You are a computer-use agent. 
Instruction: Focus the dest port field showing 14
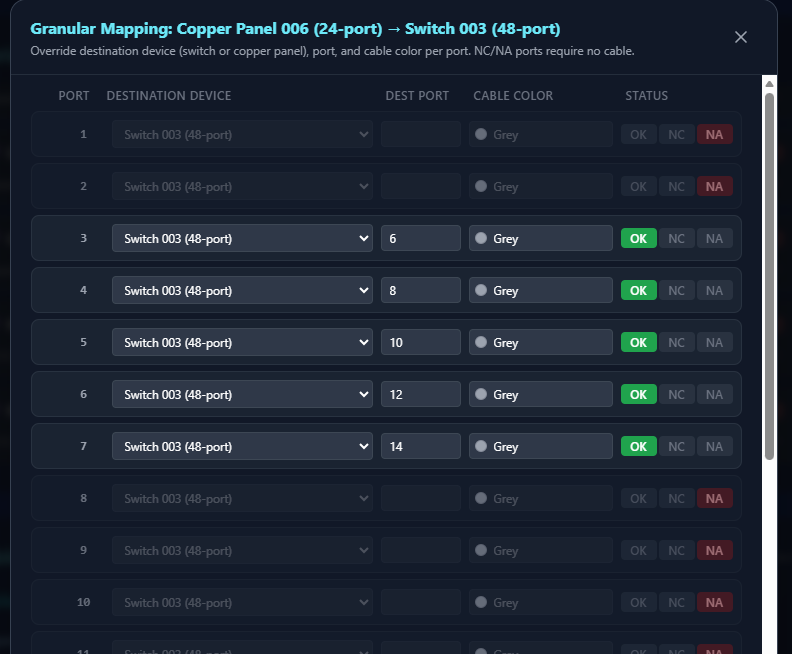click(420, 446)
